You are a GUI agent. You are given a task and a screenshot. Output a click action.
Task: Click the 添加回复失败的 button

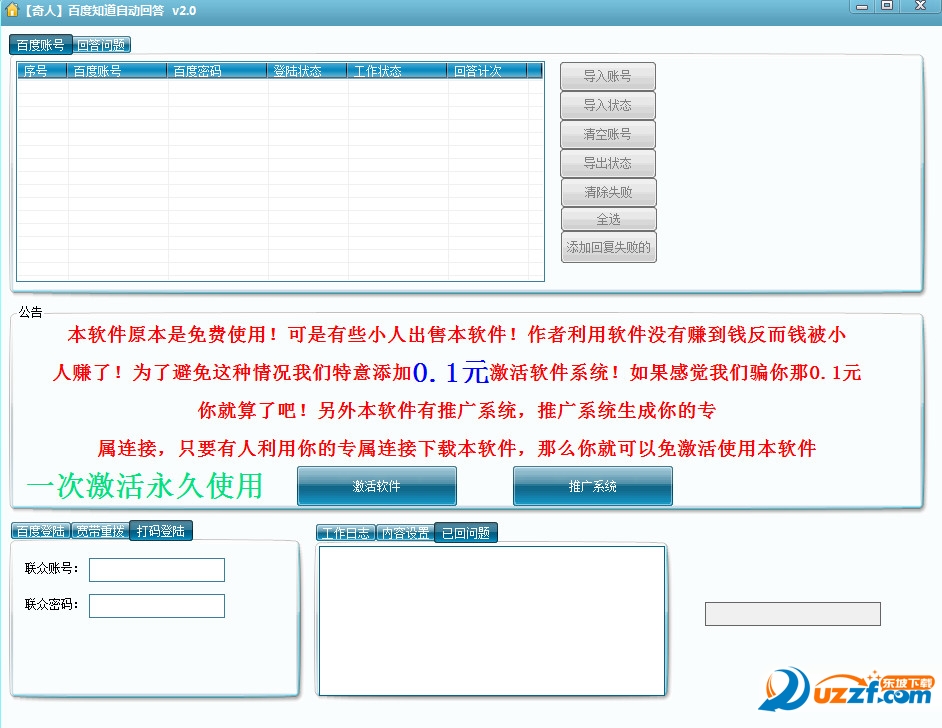coord(608,247)
